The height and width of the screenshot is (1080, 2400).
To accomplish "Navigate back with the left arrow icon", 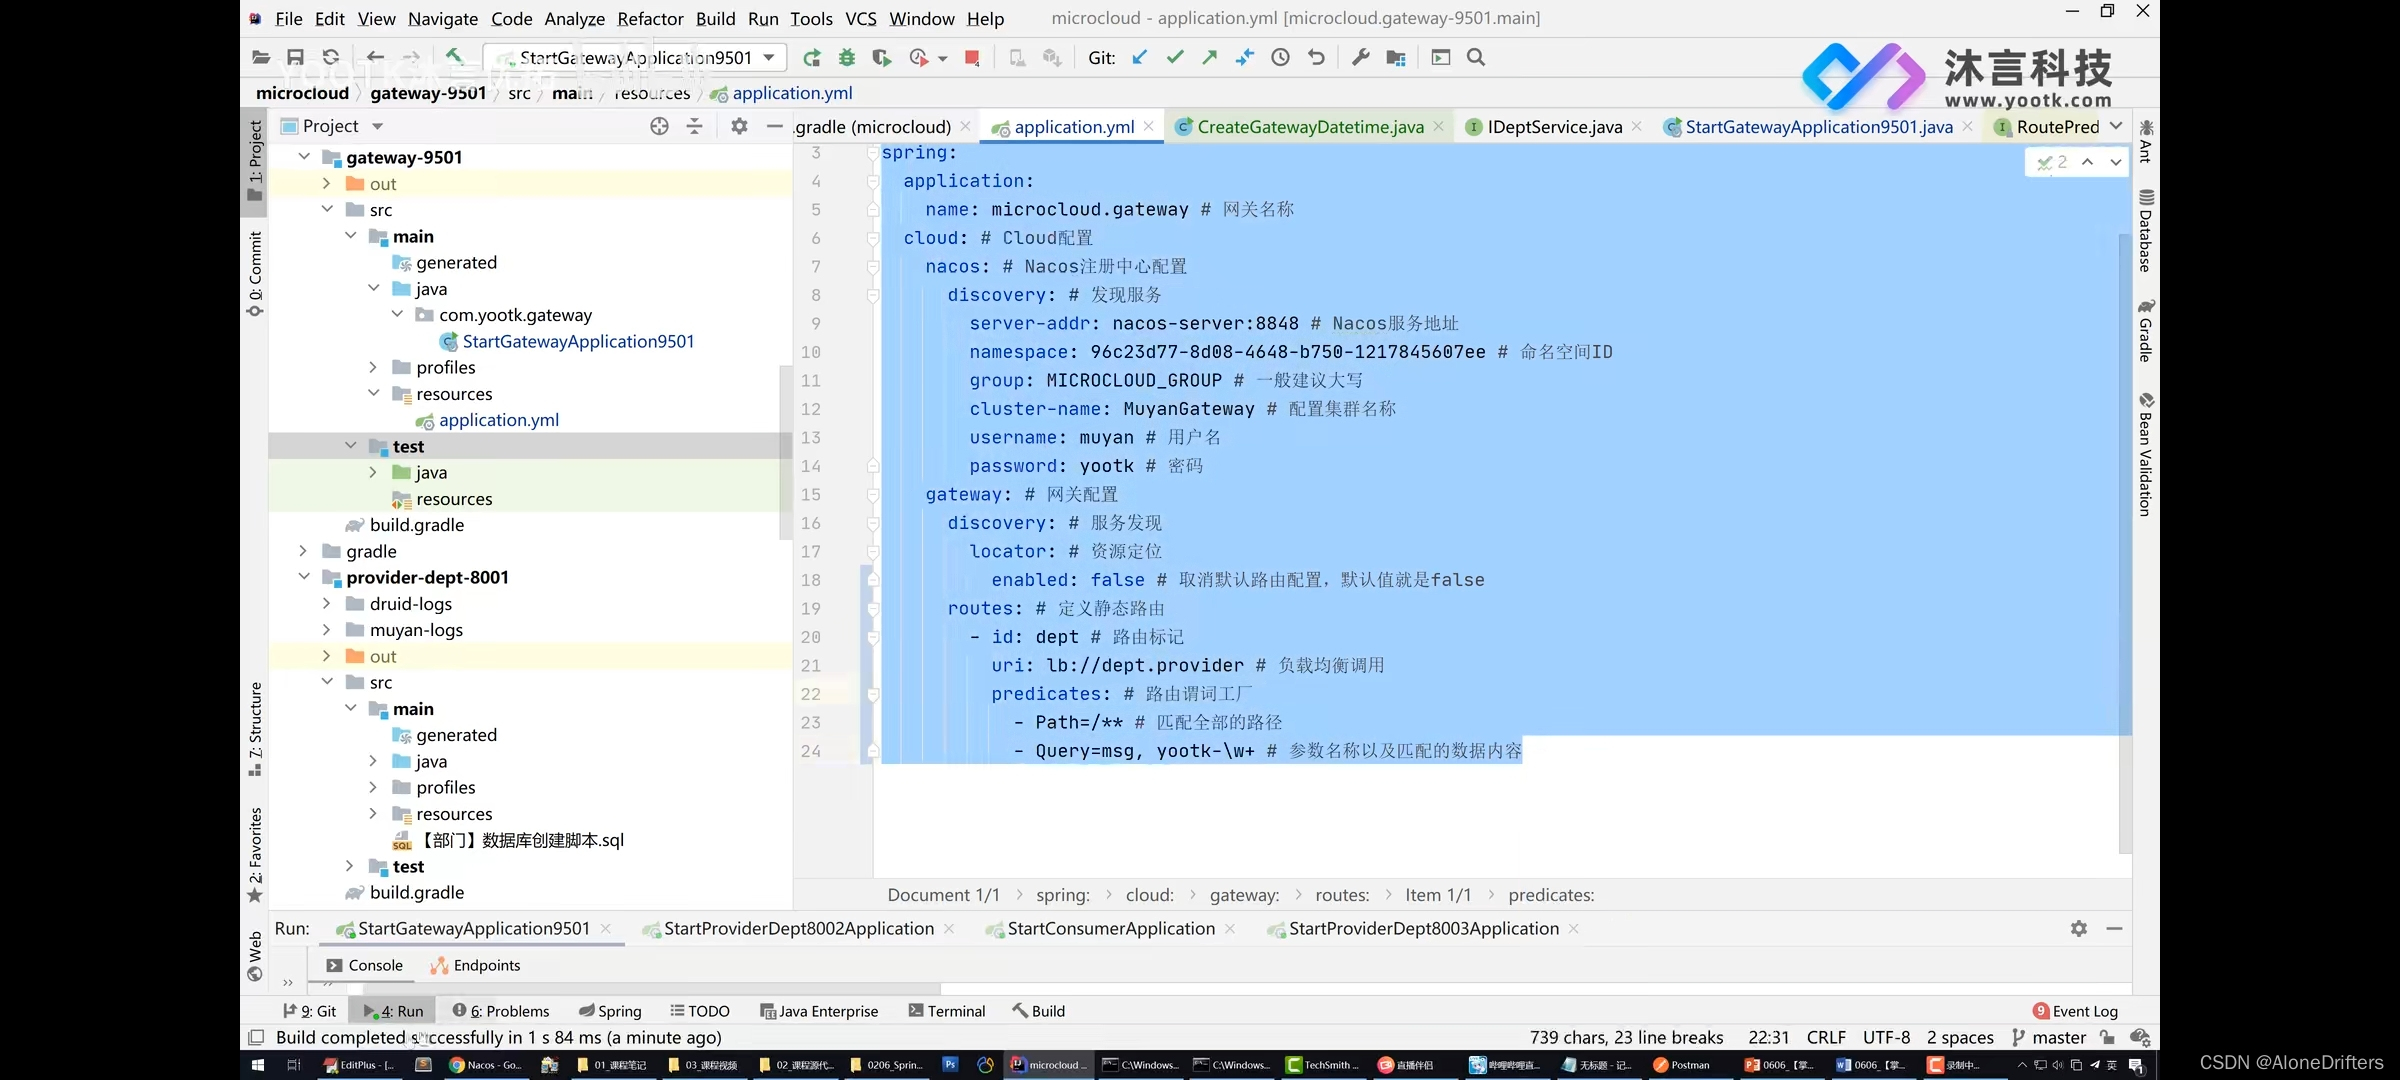I will coord(375,58).
